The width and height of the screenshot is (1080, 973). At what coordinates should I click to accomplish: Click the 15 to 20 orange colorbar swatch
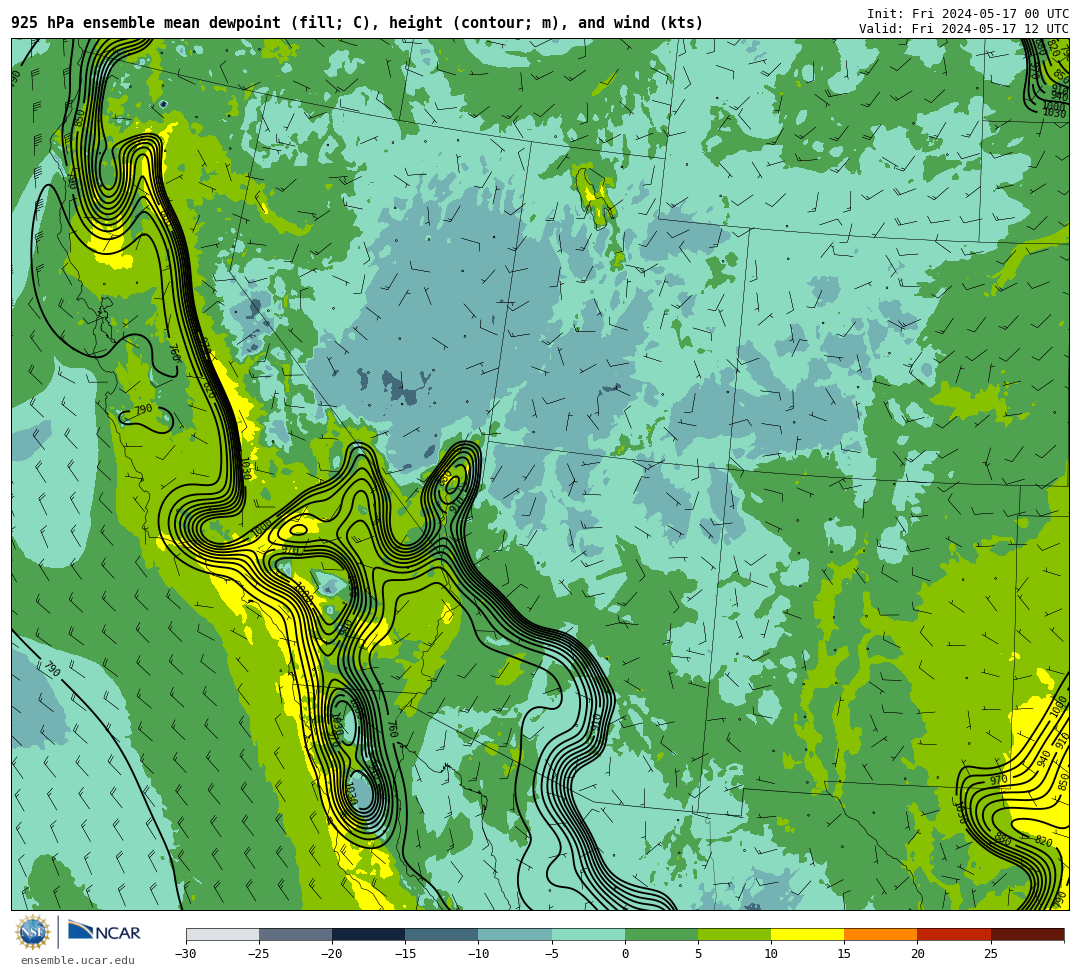pyautogui.click(x=881, y=934)
